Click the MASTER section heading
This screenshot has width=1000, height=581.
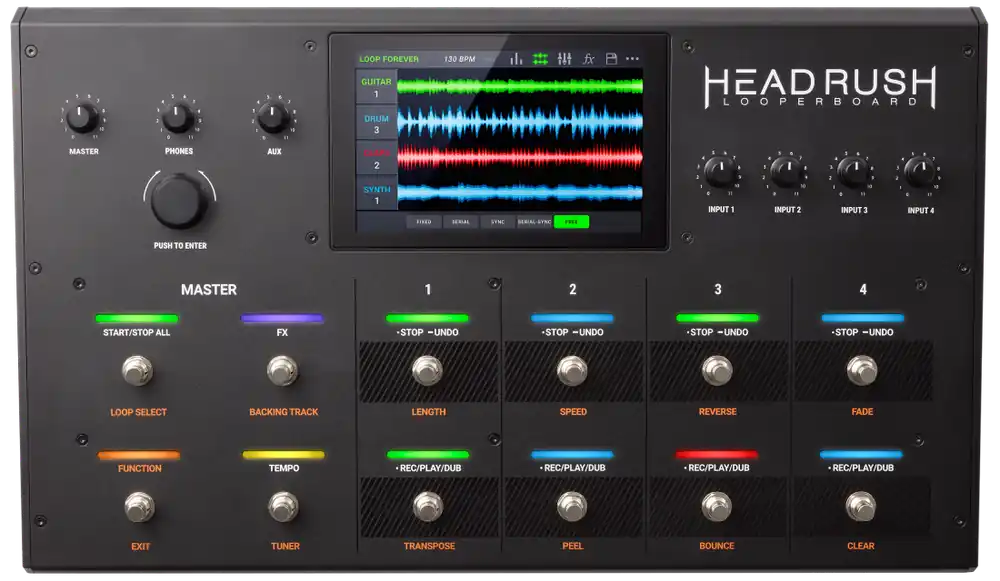click(209, 290)
